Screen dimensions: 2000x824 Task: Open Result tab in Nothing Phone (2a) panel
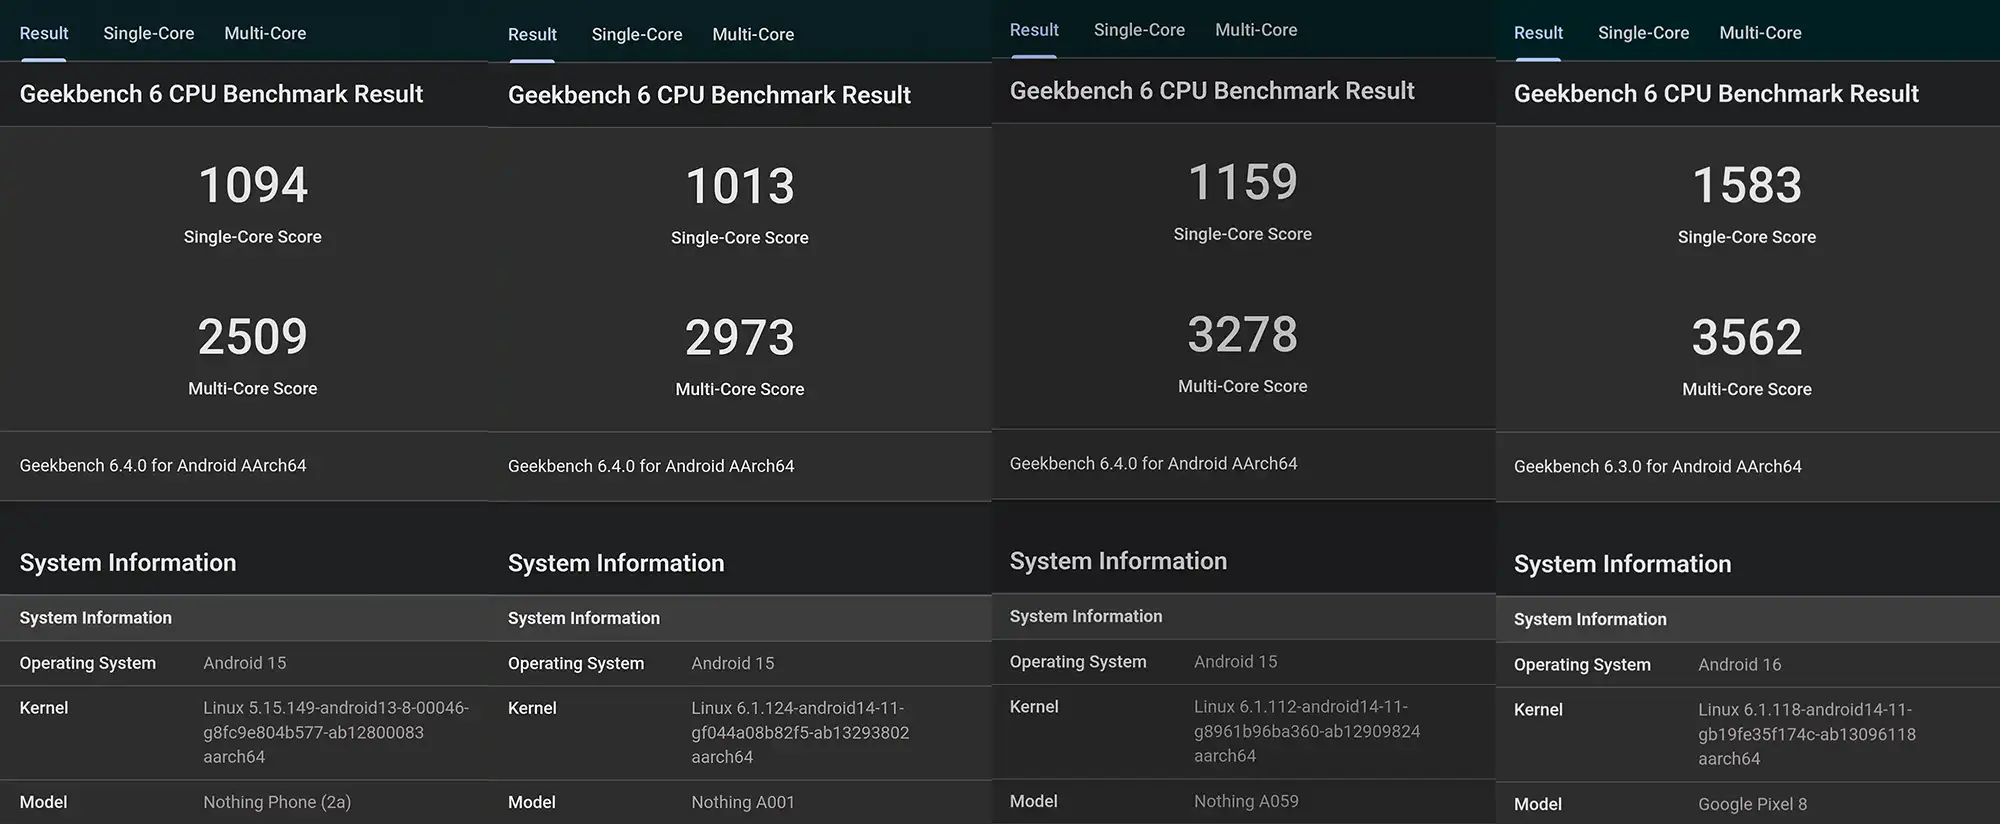coord(44,33)
